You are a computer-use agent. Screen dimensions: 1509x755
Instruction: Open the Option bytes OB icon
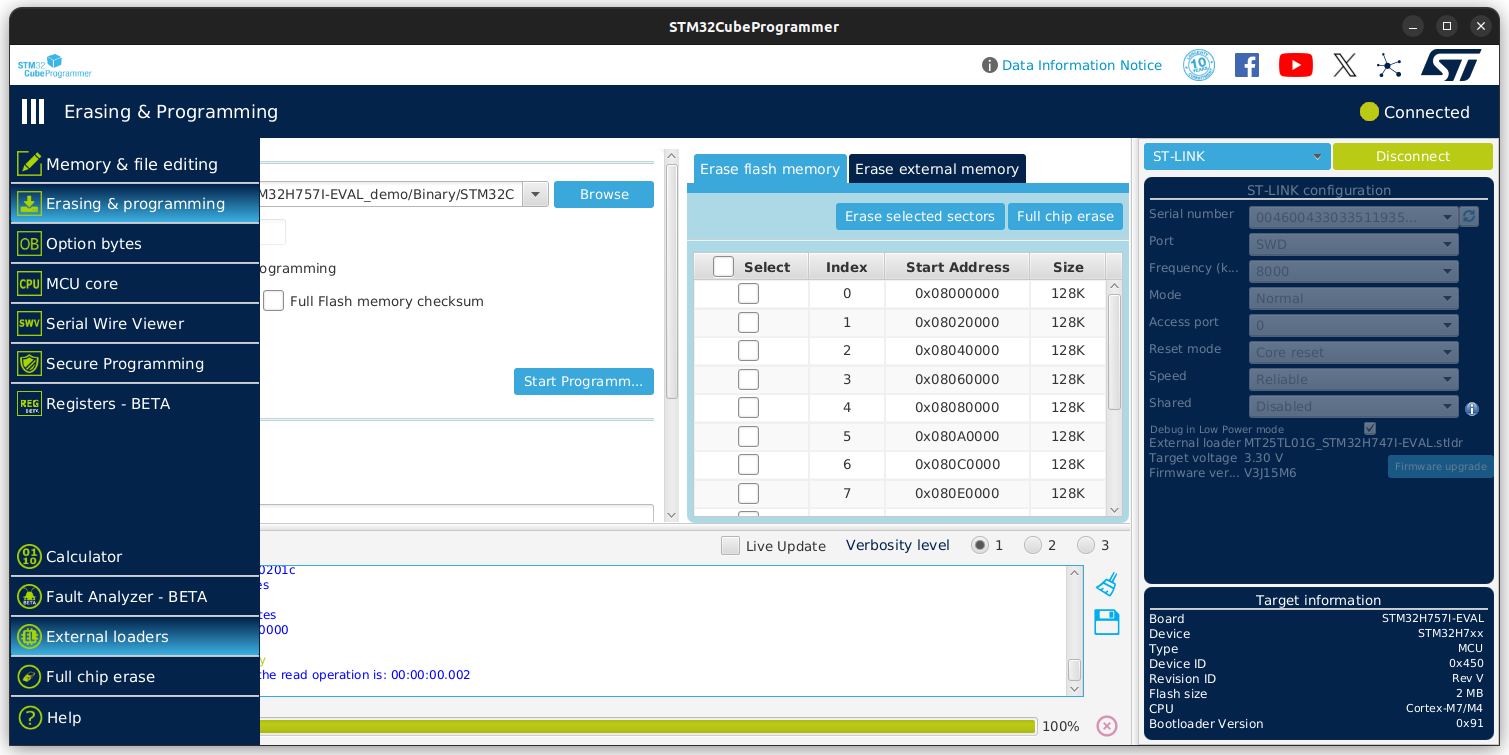click(x=29, y=243)
